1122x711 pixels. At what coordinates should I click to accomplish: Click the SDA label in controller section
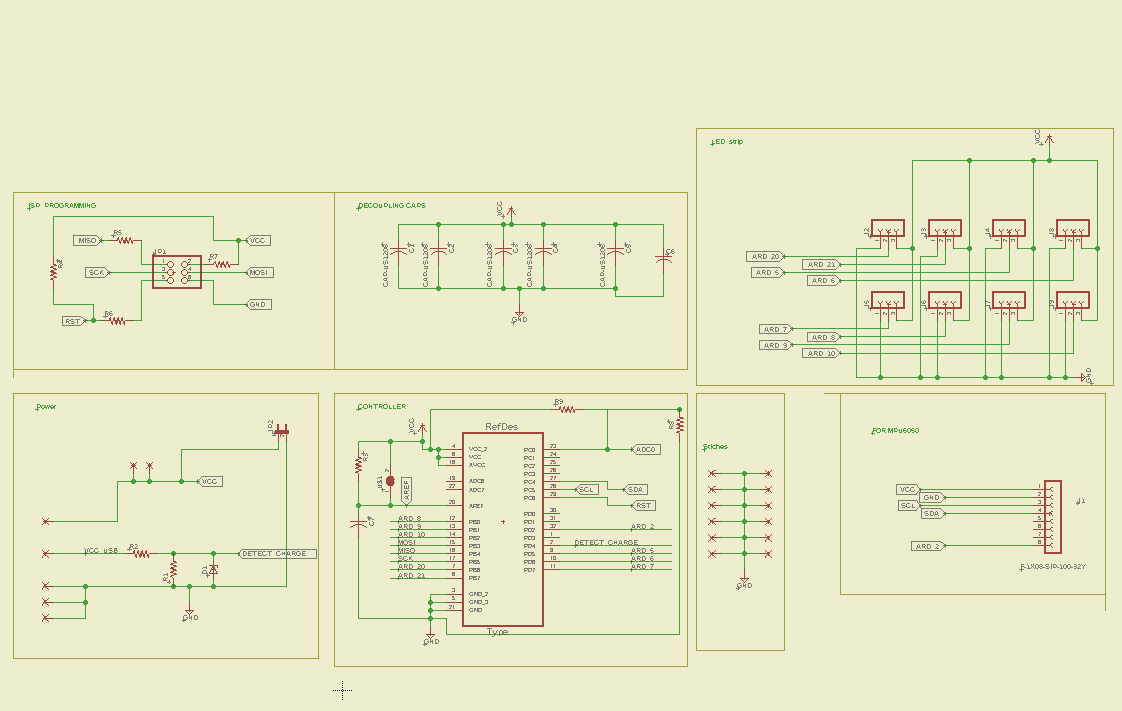point(635,490)
